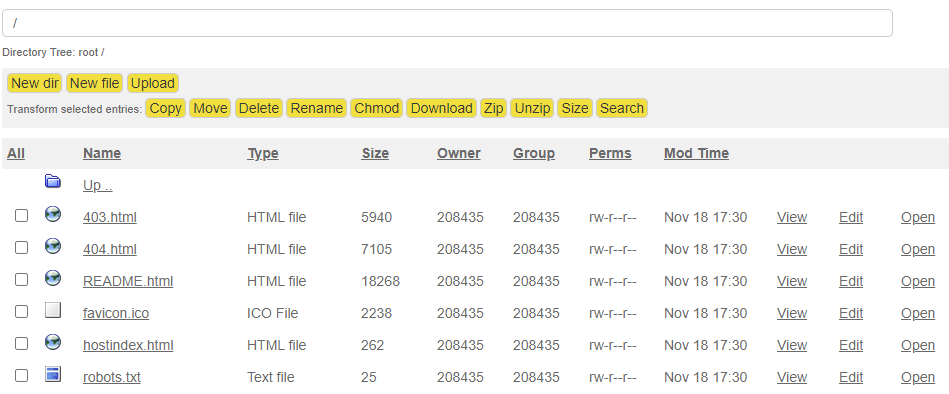Click the Size button in the transform bar
This screenshot has width=949, height=394.
pos(575,108)
